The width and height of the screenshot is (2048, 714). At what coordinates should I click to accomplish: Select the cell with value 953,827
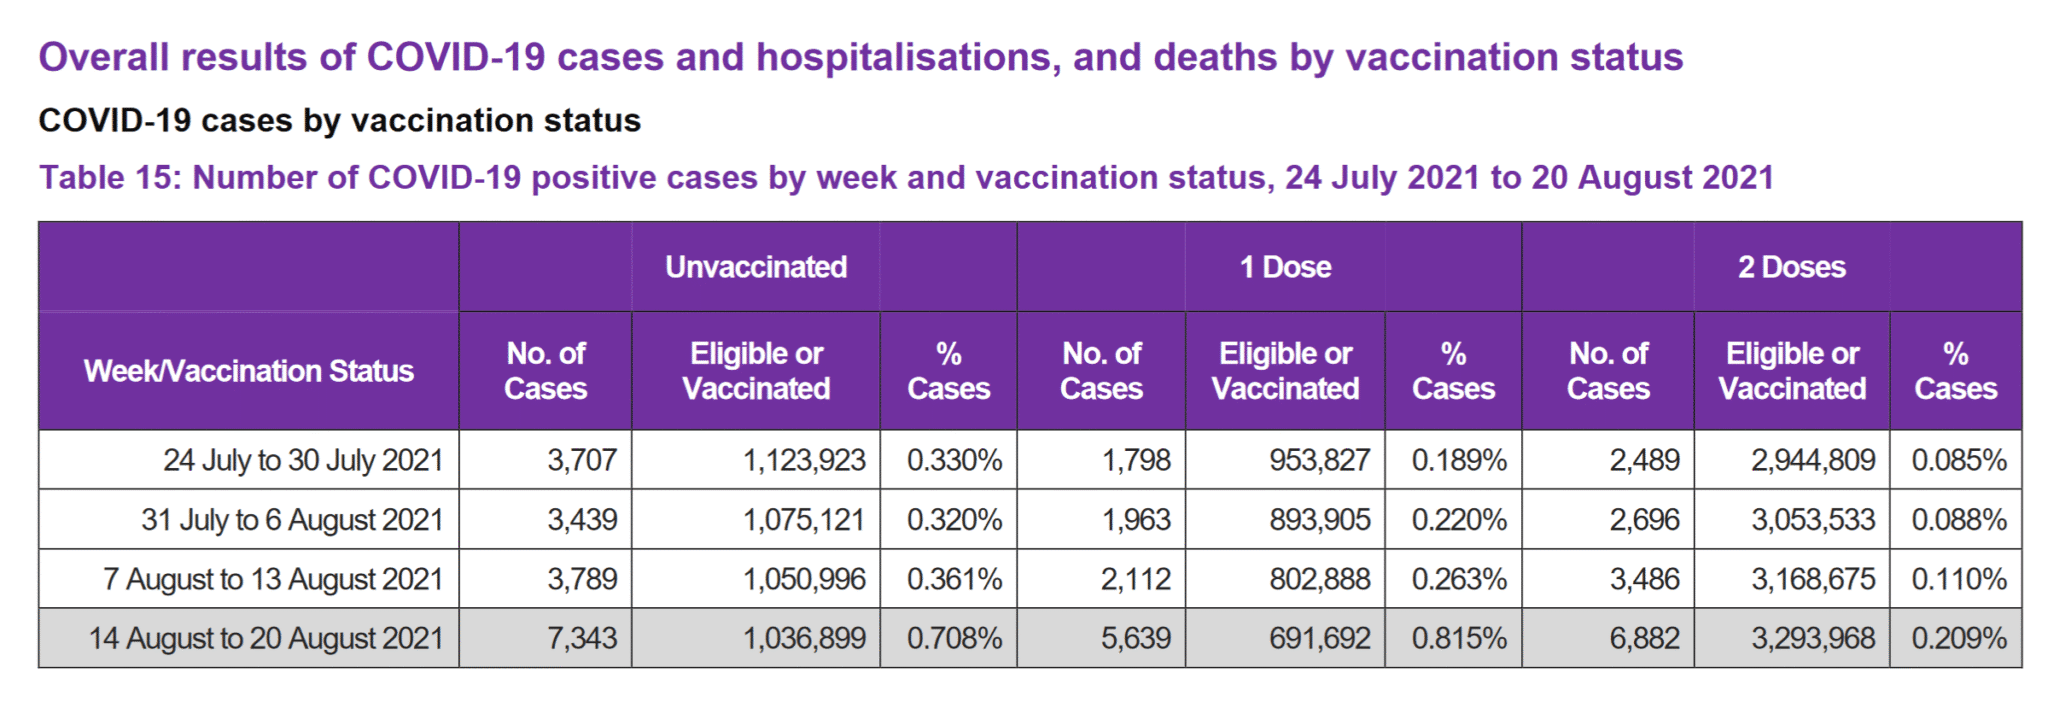(1319, 460)
